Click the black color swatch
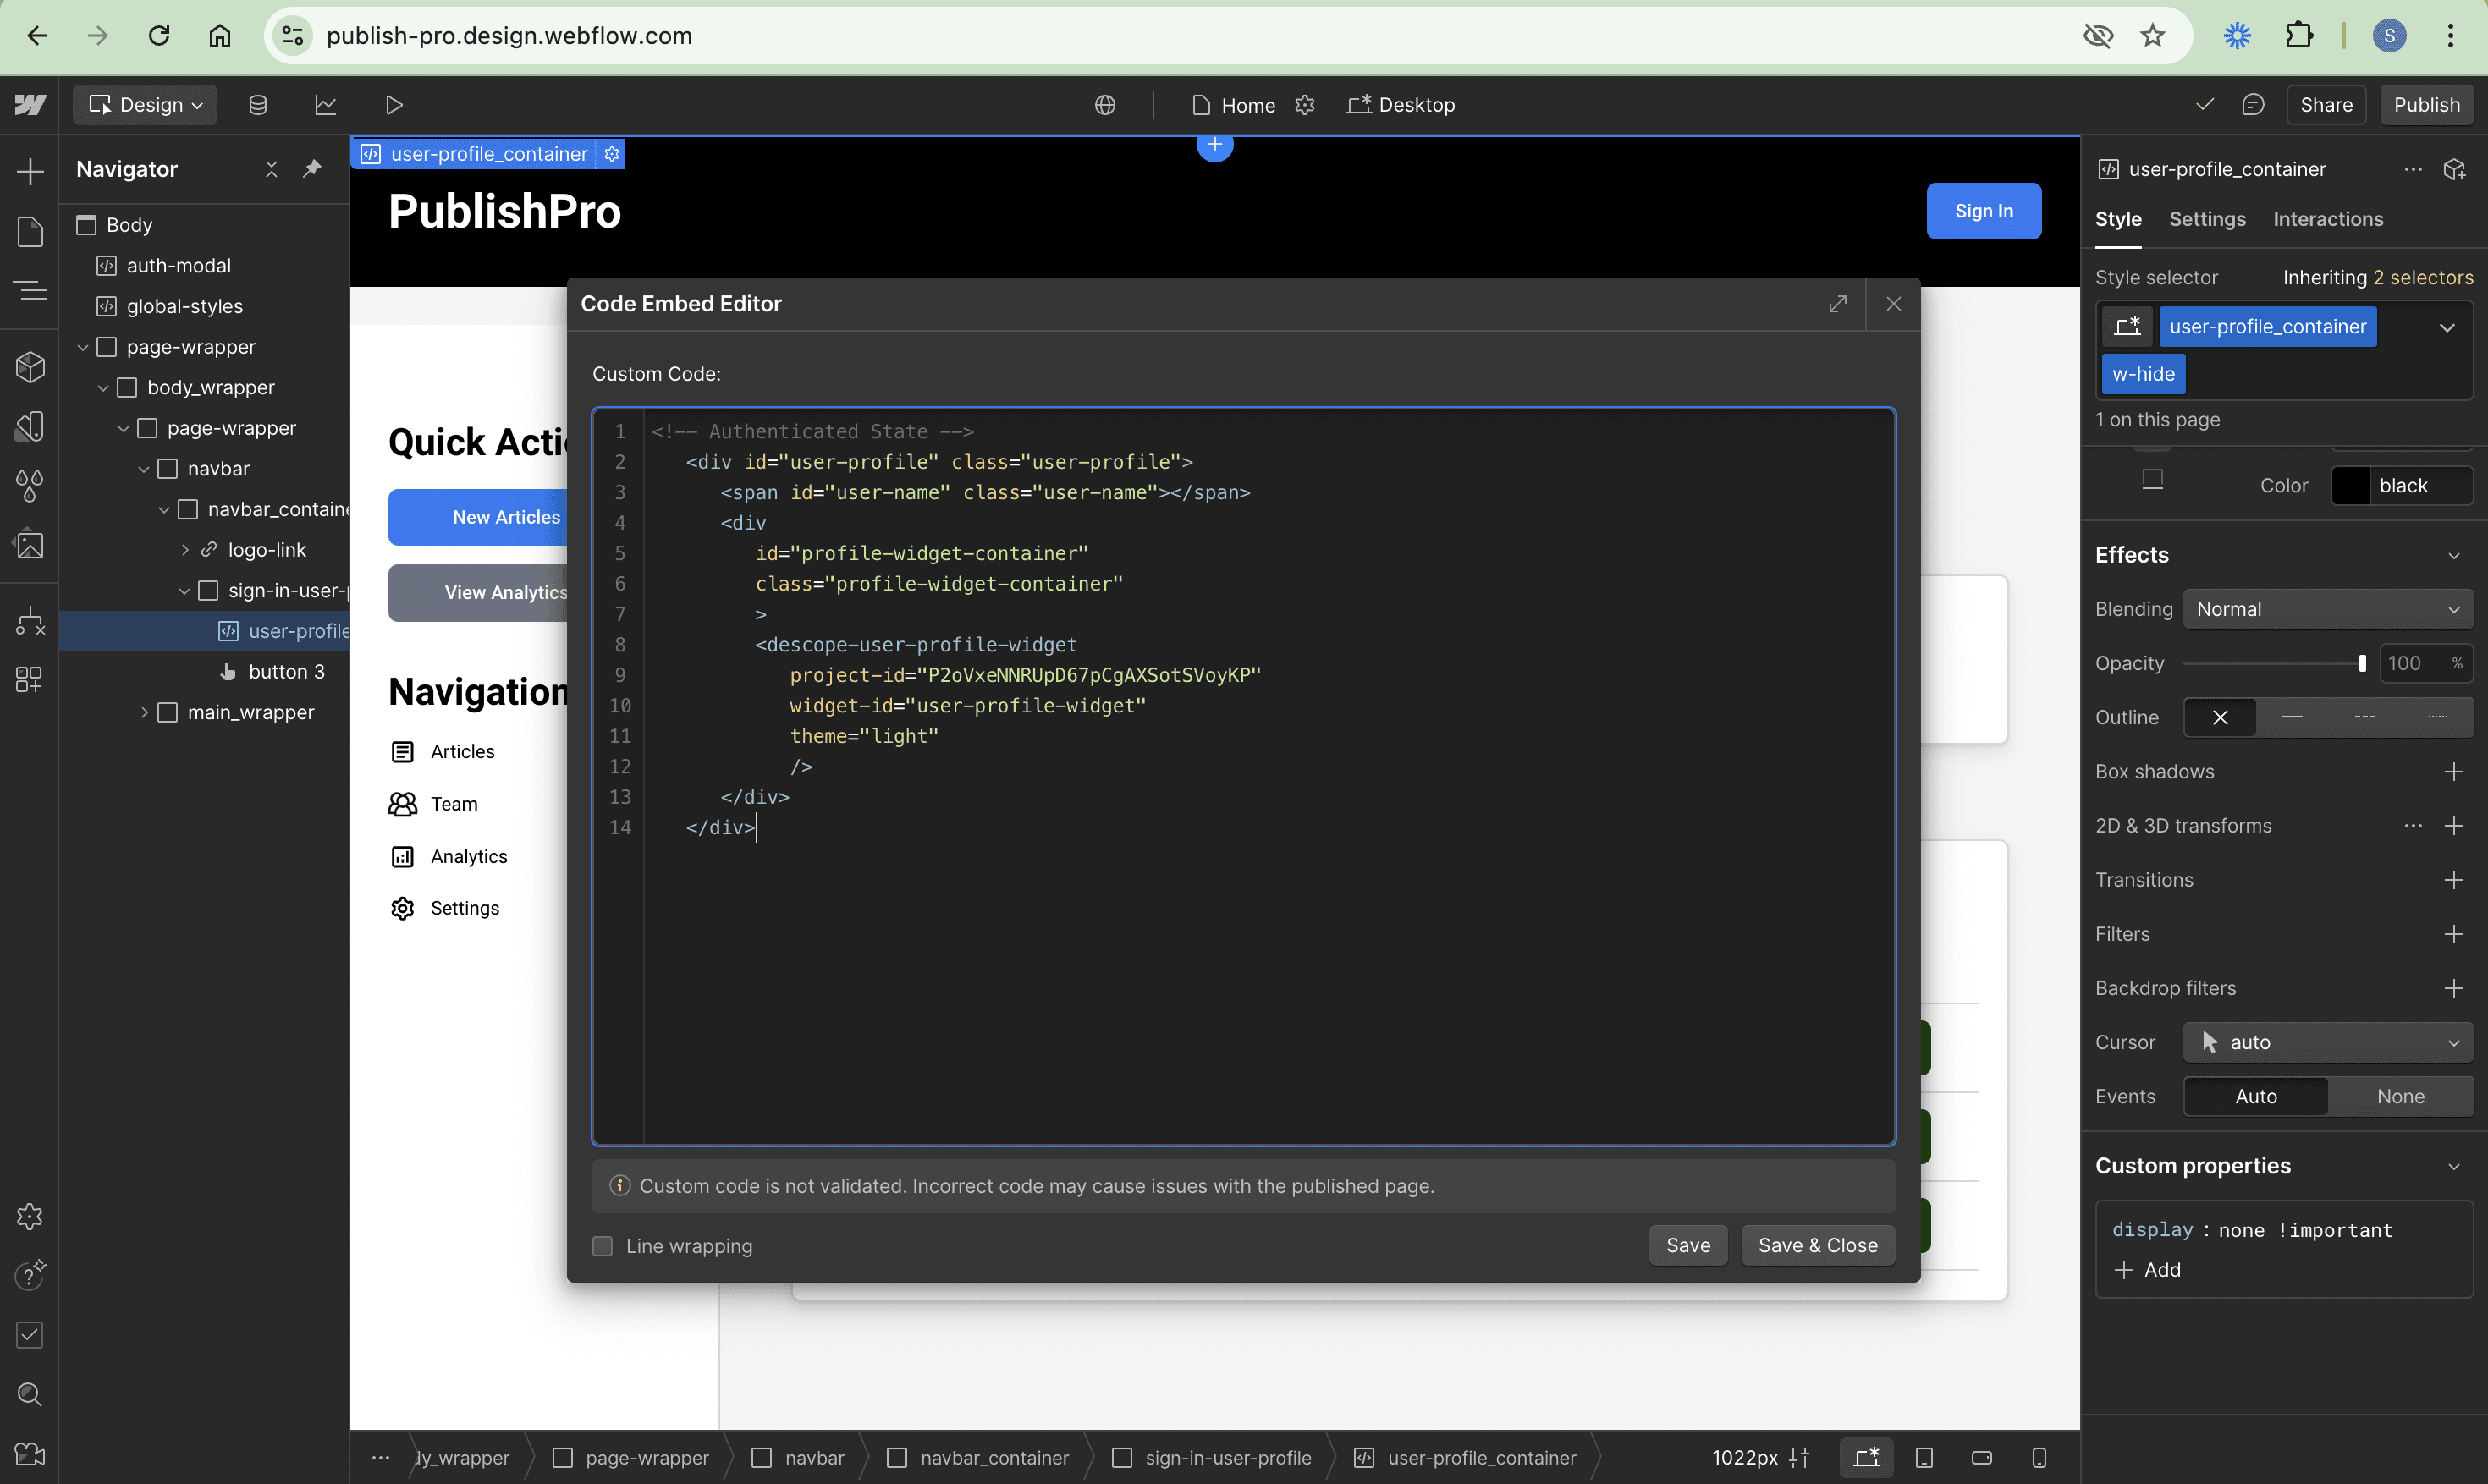 point(2351,486)
